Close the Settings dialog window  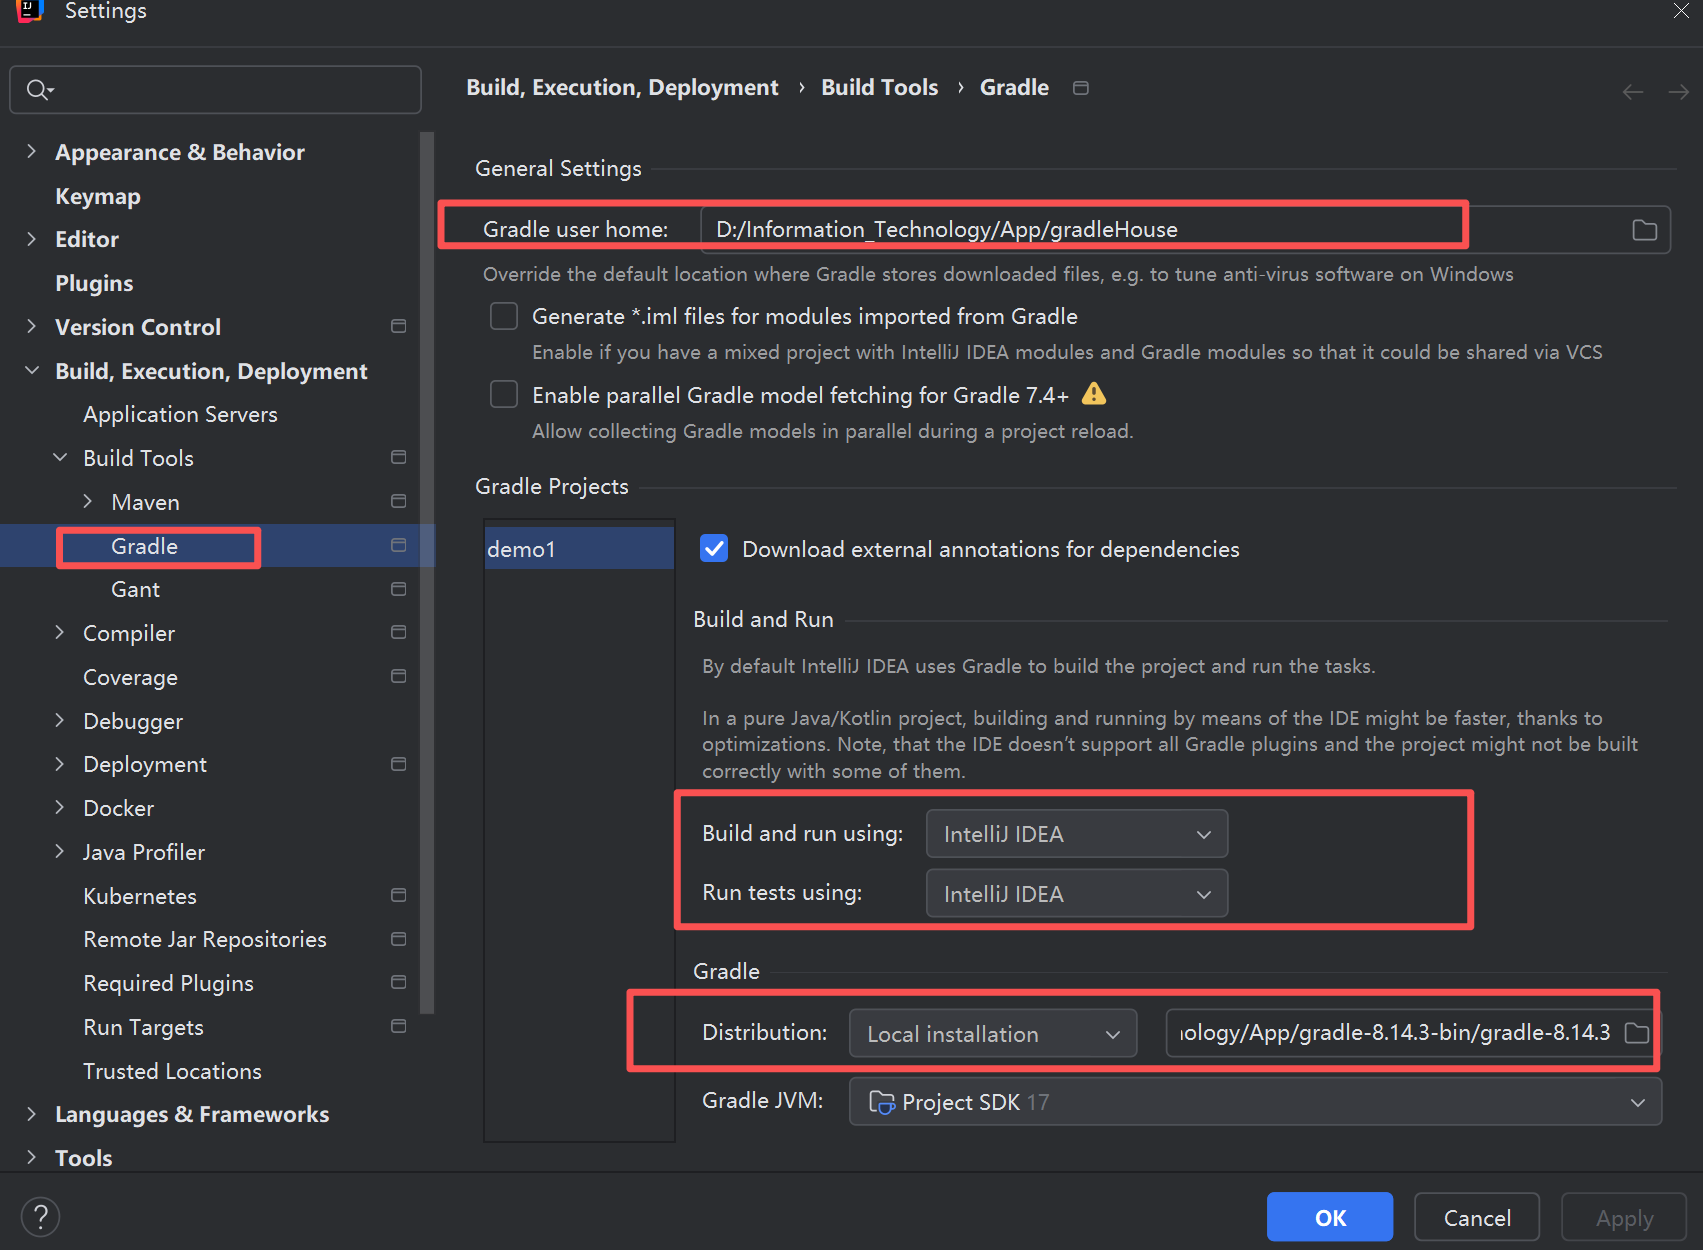click(x=1681, y=11)
